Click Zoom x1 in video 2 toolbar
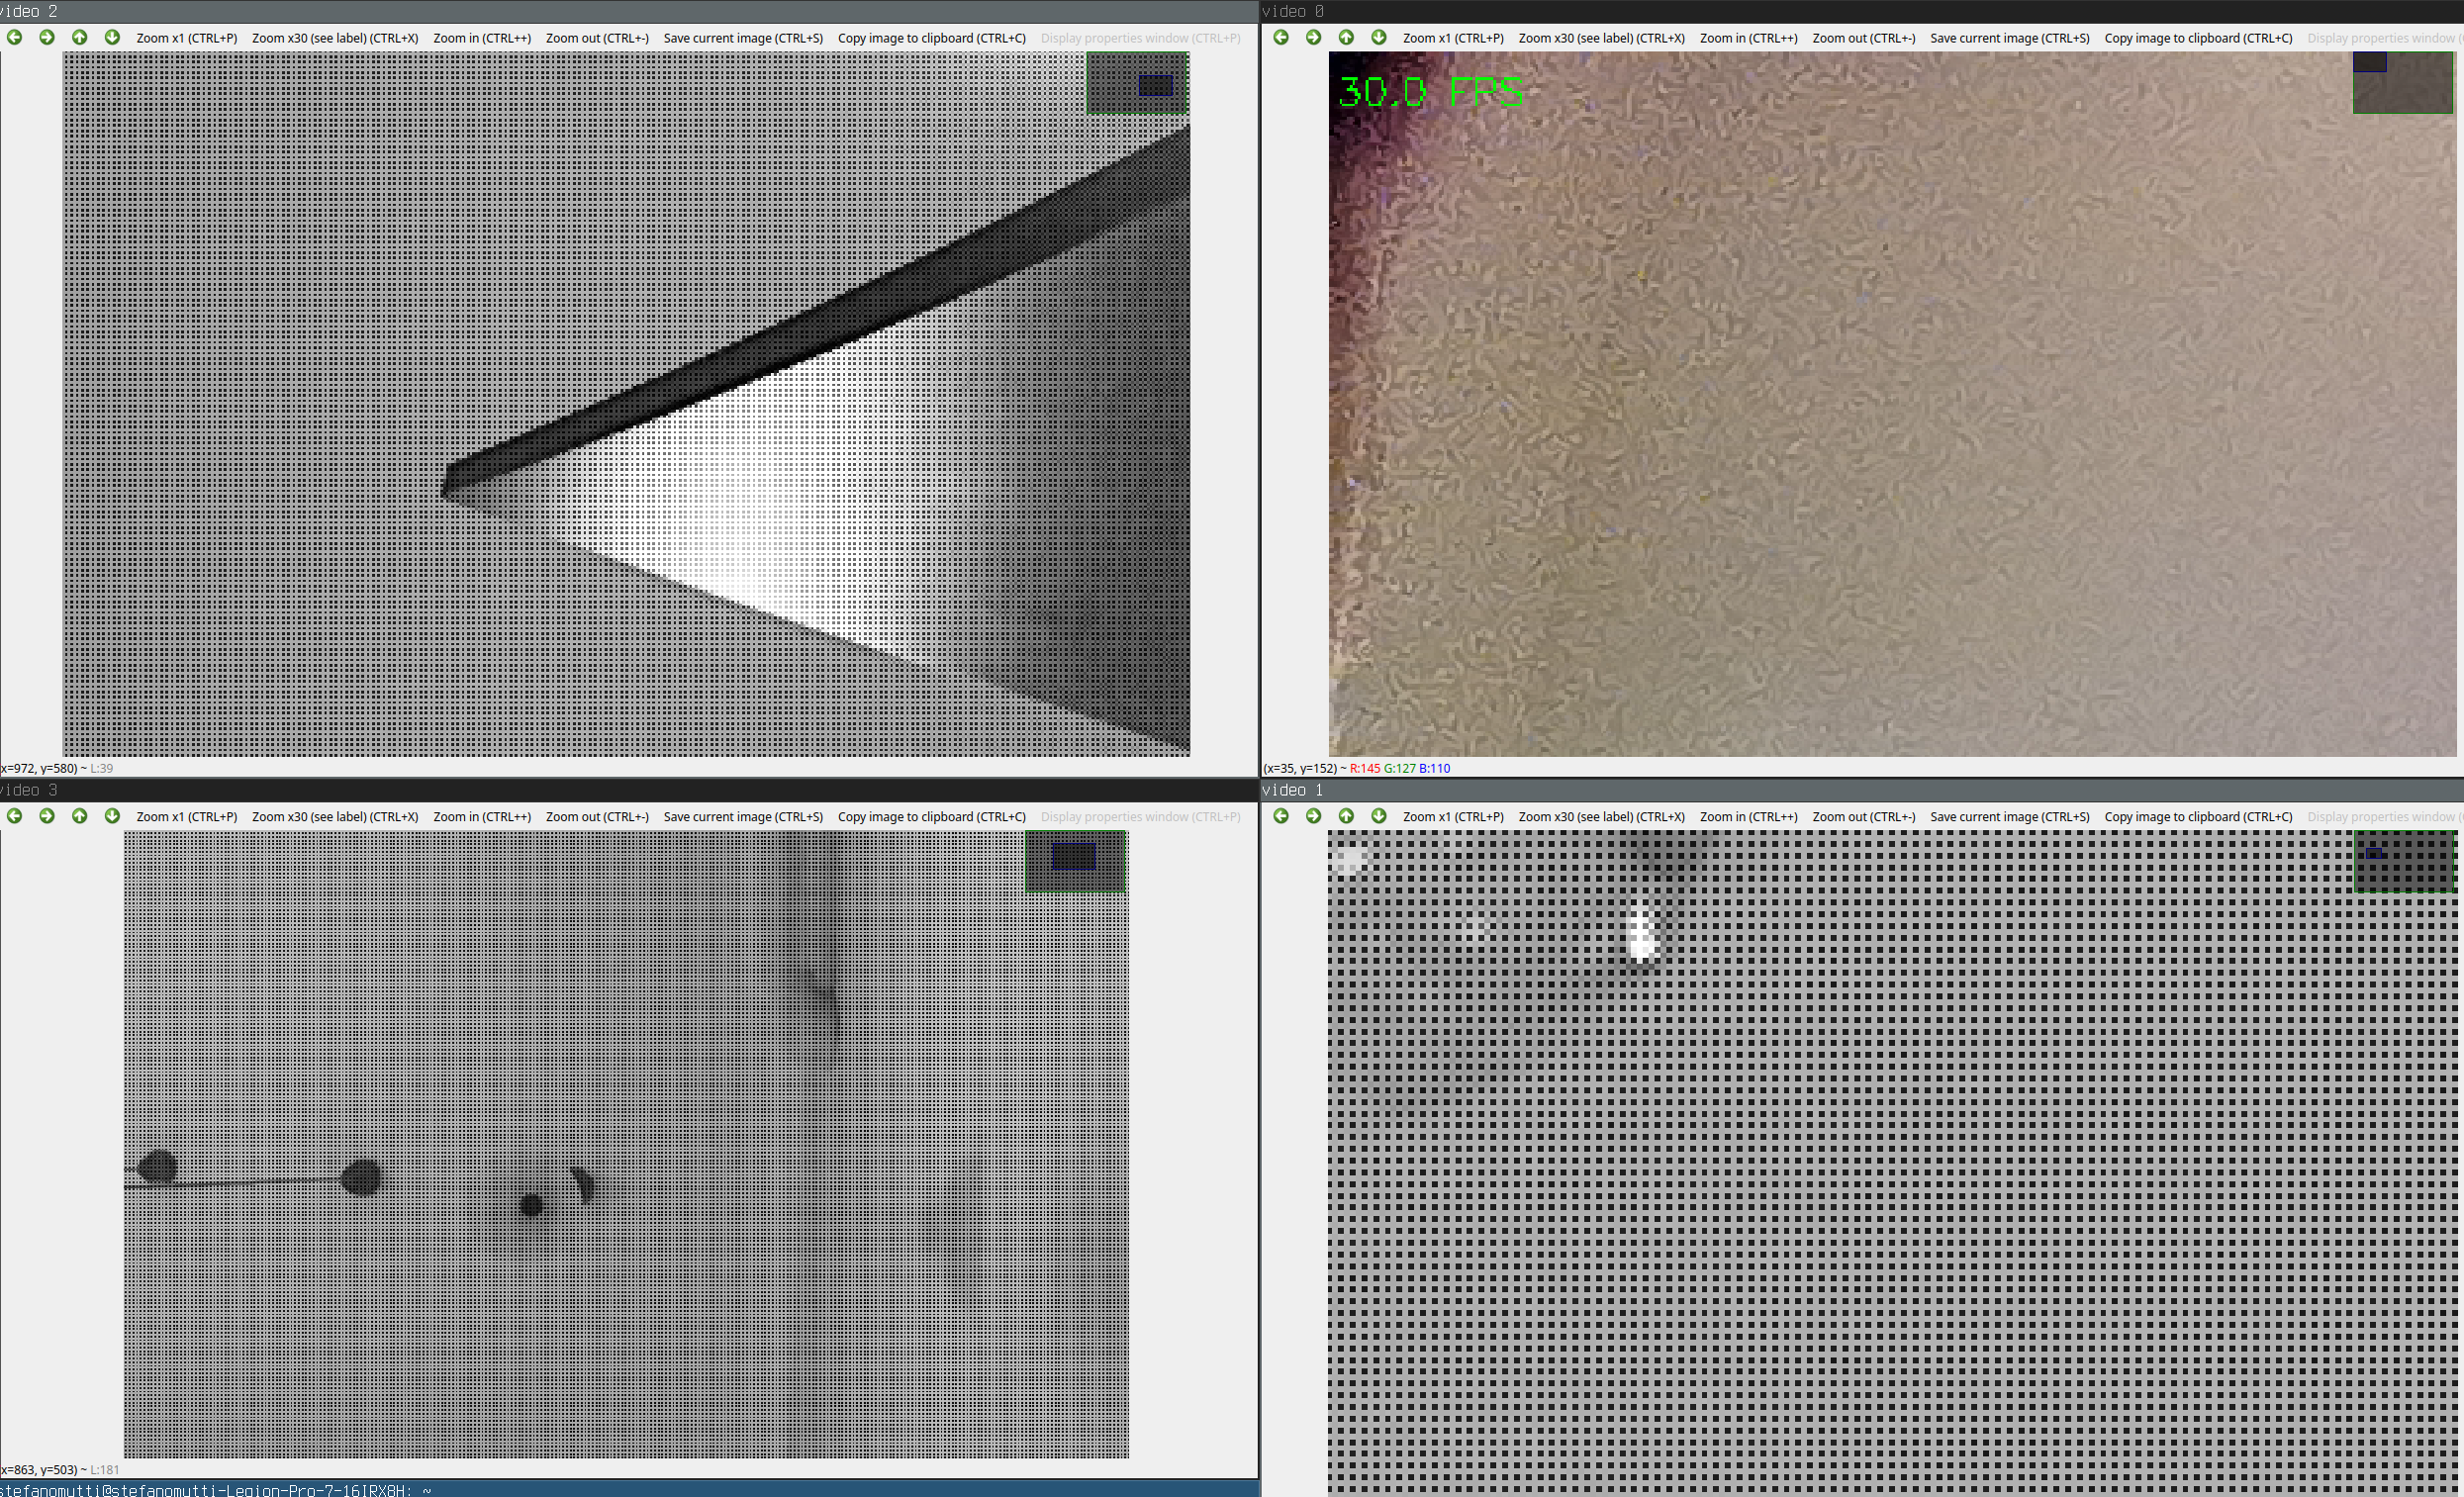Screen dimensions: 2464x1497 tap(186, 38)
